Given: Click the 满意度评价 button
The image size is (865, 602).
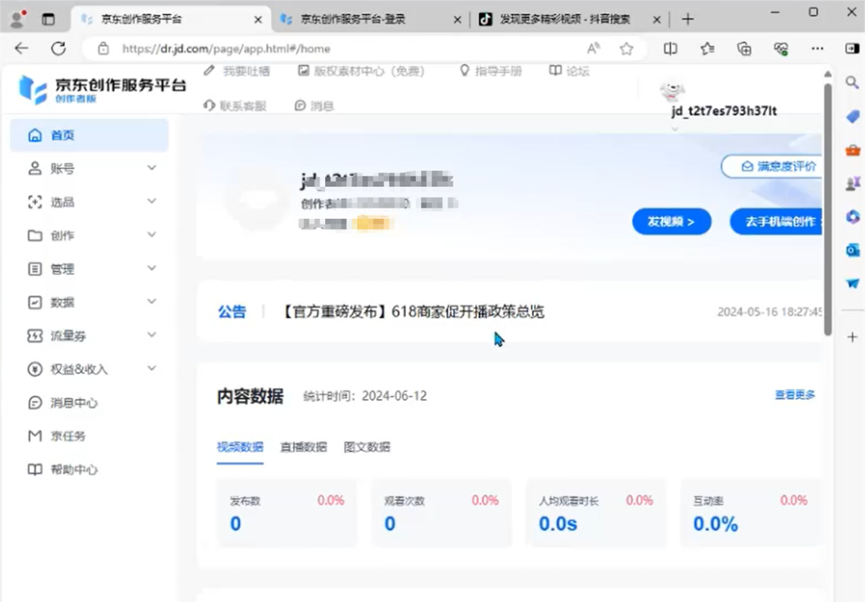Looking at the screenshot, I should point(772,166).
